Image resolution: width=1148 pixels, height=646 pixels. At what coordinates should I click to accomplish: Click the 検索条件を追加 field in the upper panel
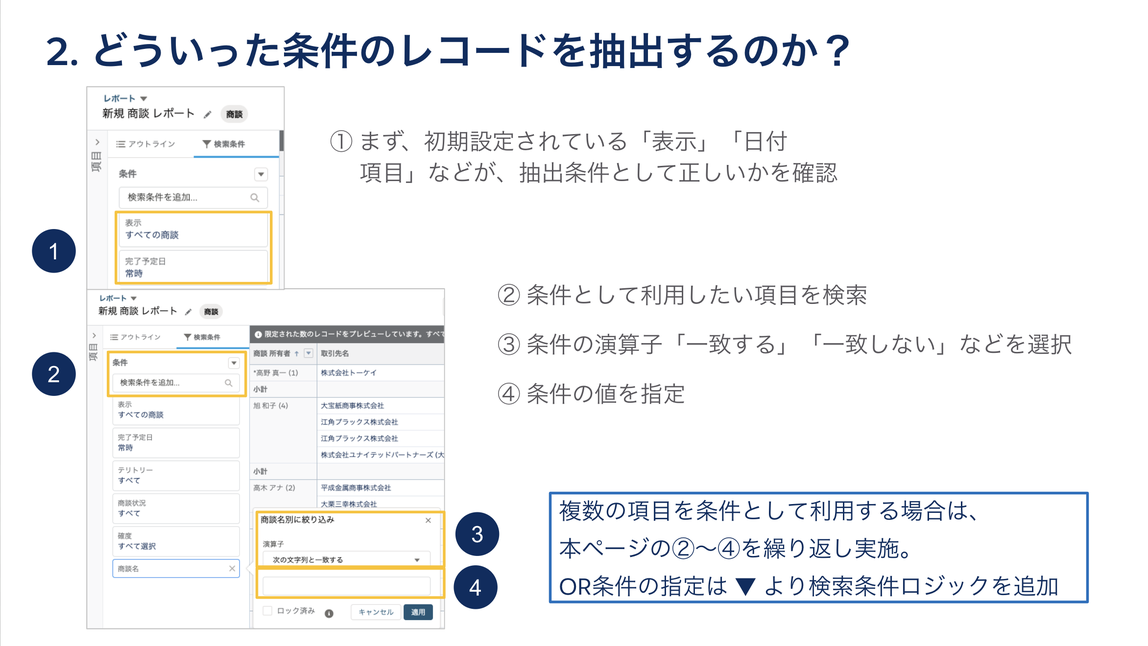pyautogui.click(x=193, y=197)
